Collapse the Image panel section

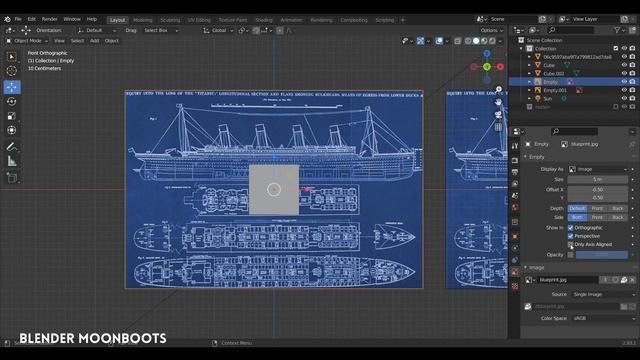(x=536, y=268)
